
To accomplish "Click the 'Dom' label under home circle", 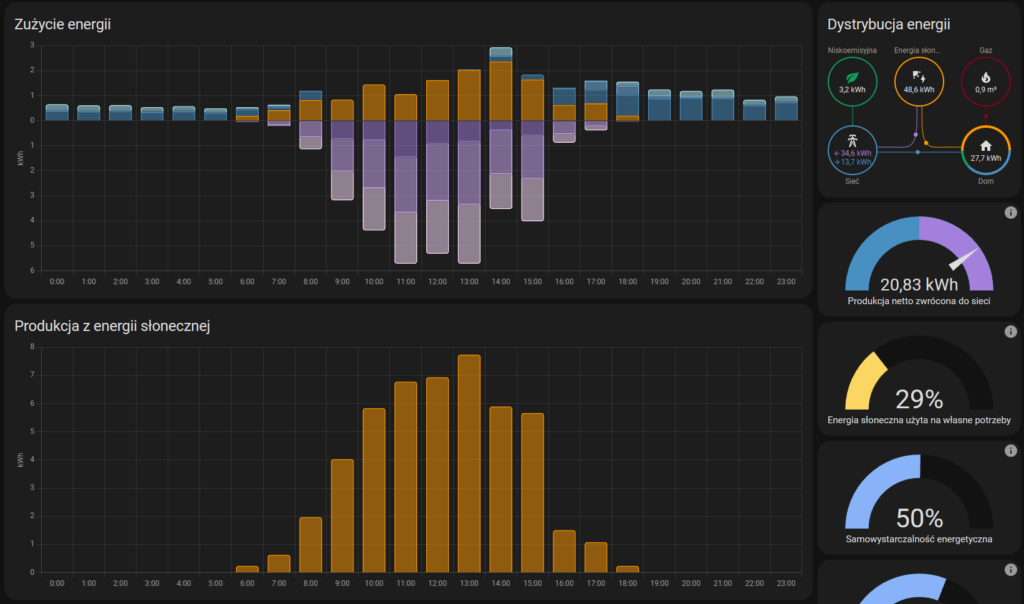I will 985,182.
